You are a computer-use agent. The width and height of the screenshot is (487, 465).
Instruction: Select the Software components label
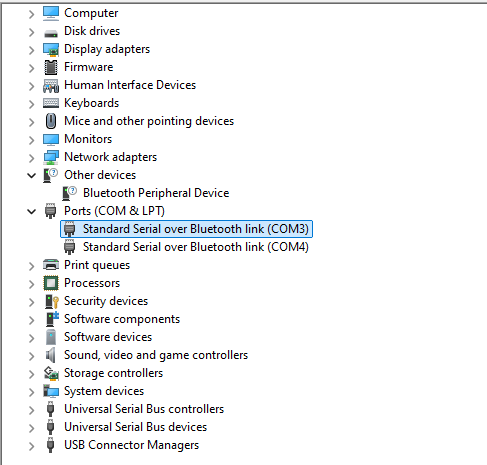tap(122, 319)
